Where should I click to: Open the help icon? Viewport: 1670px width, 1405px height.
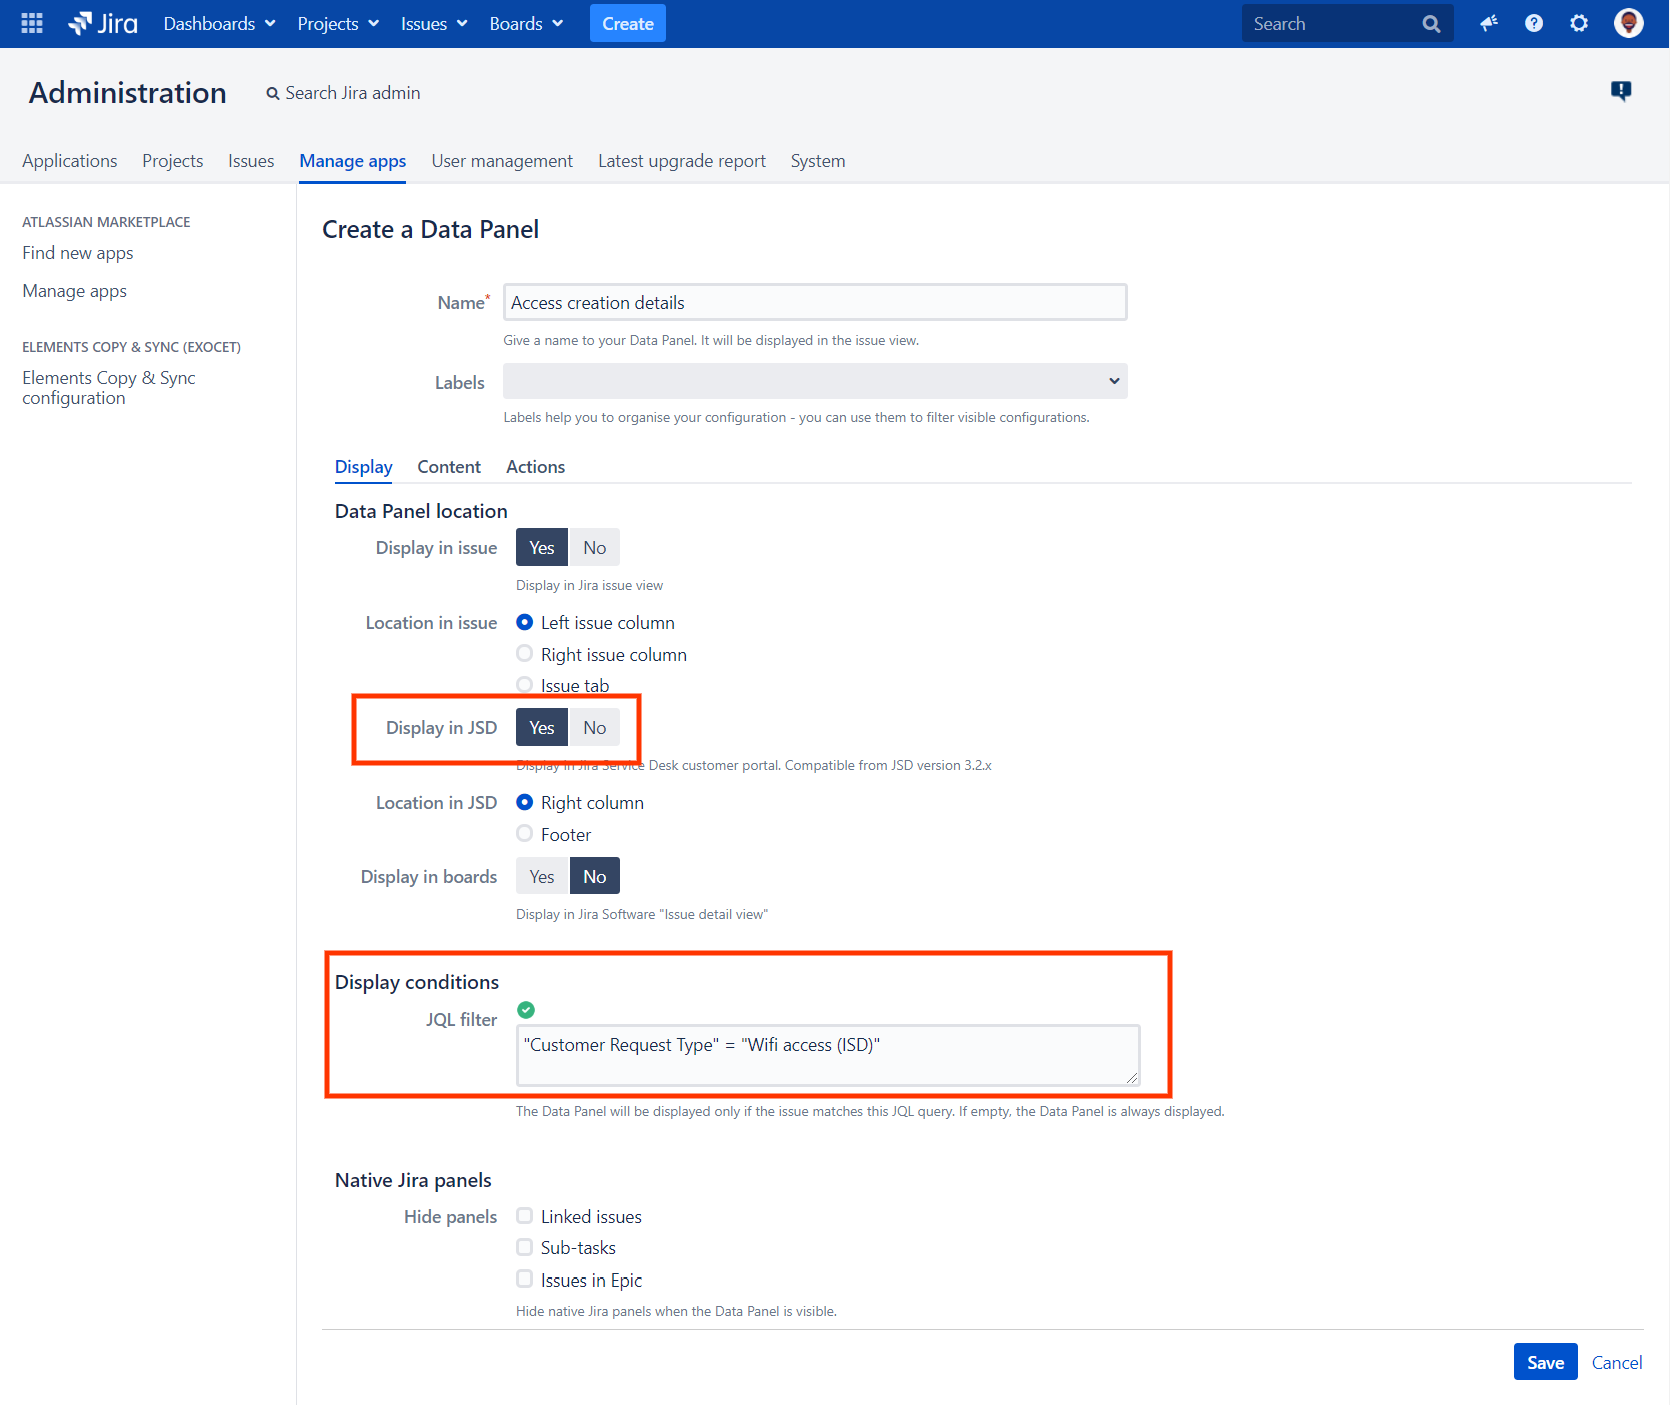pyautogui.click(x=1533, y=22)
